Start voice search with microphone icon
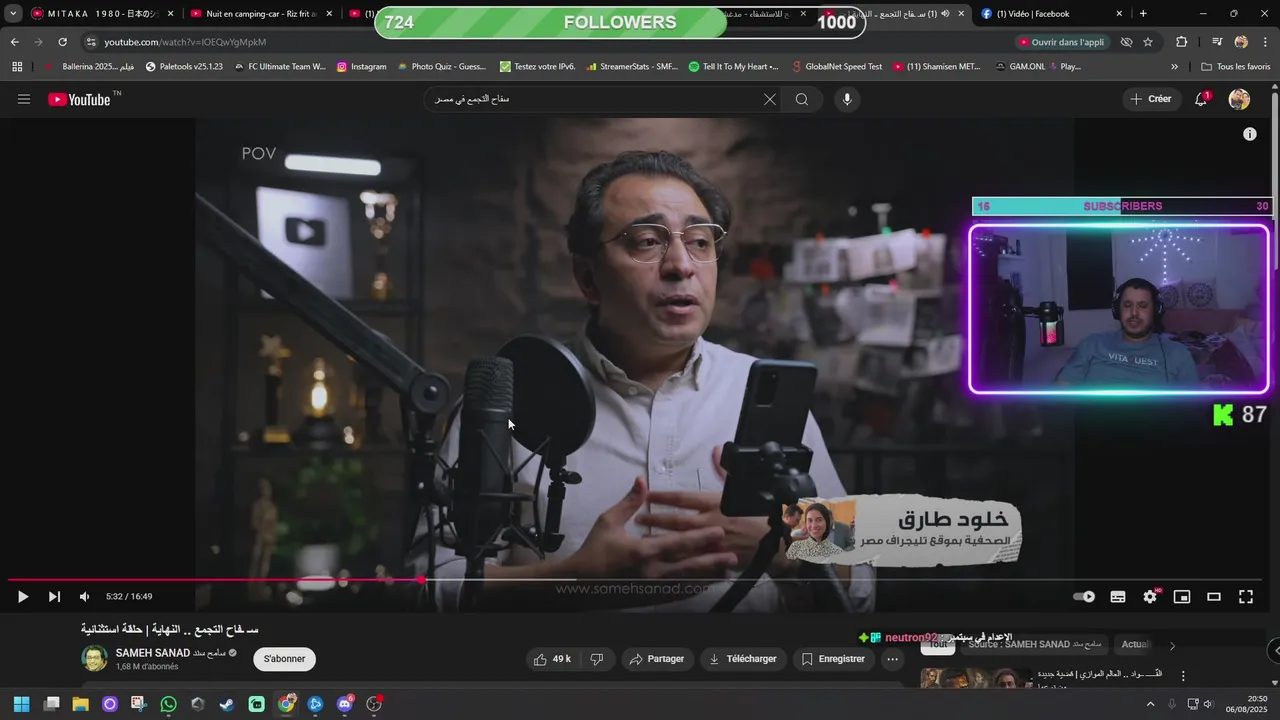 click(847, 99)
